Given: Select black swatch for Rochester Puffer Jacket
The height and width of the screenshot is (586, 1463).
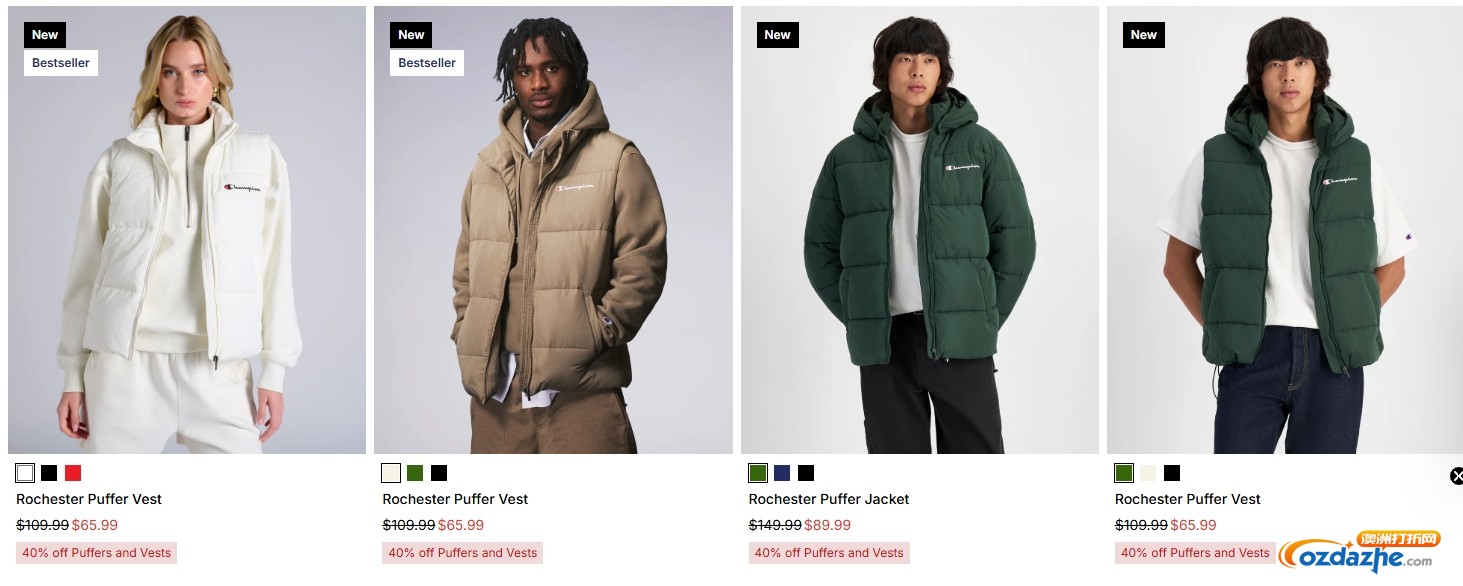Looking at the screenshot, I should tap(806, 473).
